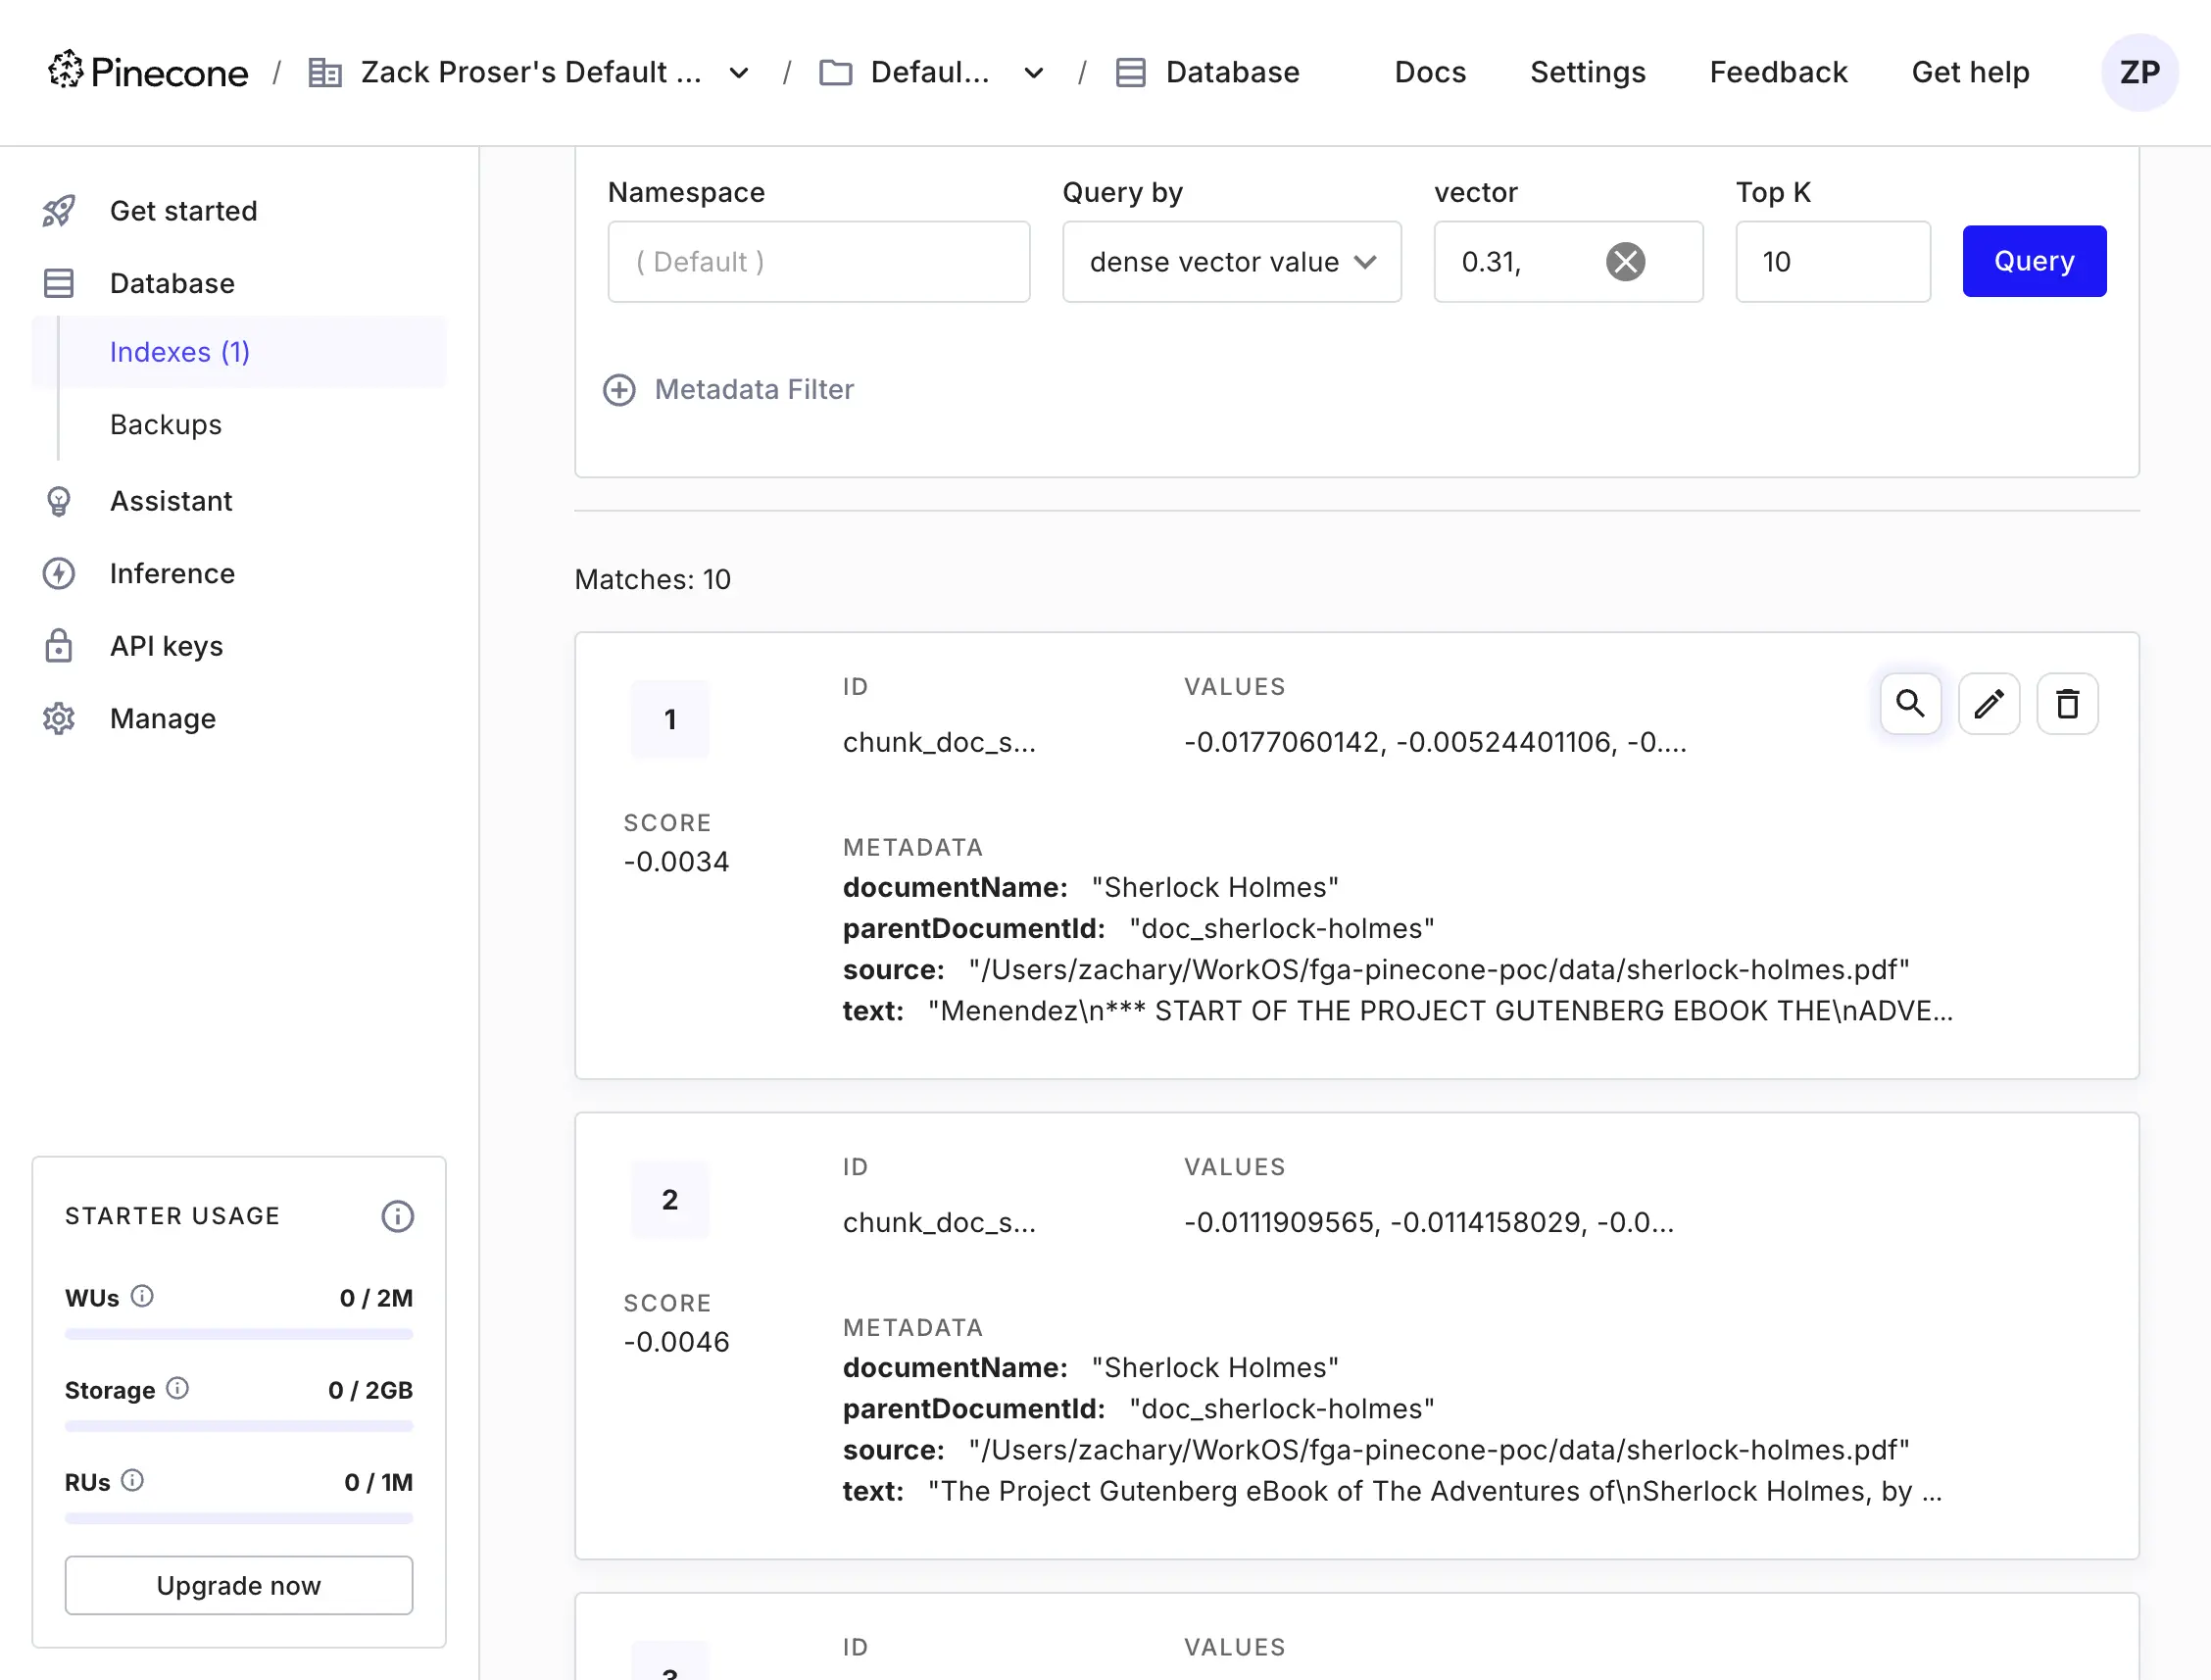Click the WUs info icon

(143, 1297)
